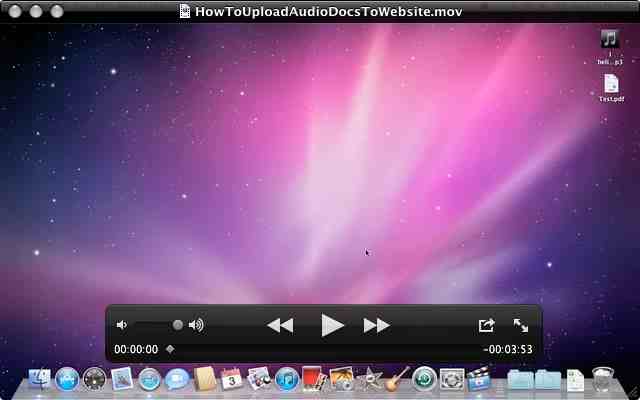Open the second blue folder stack in the Dock

[548, 379]
